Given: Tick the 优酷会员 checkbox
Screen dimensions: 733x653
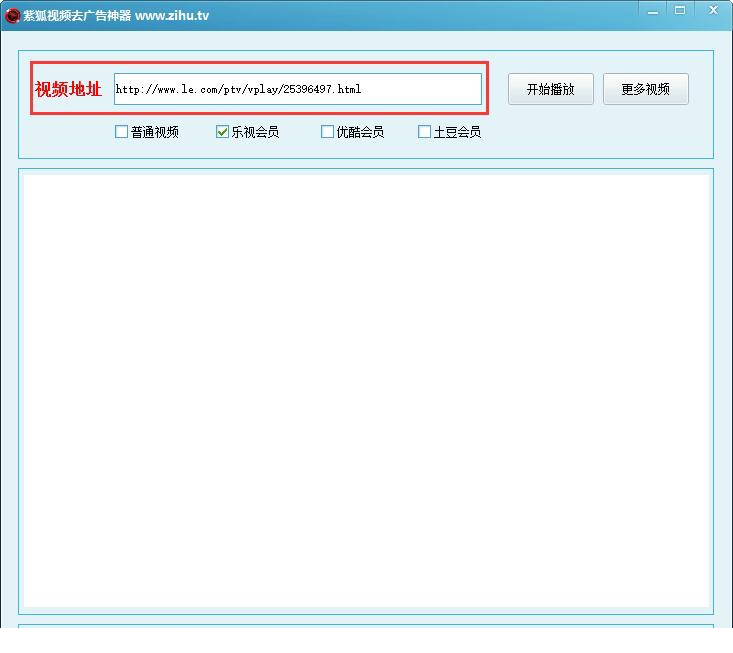Looking at the screenshot, I should tap(327, 132).
